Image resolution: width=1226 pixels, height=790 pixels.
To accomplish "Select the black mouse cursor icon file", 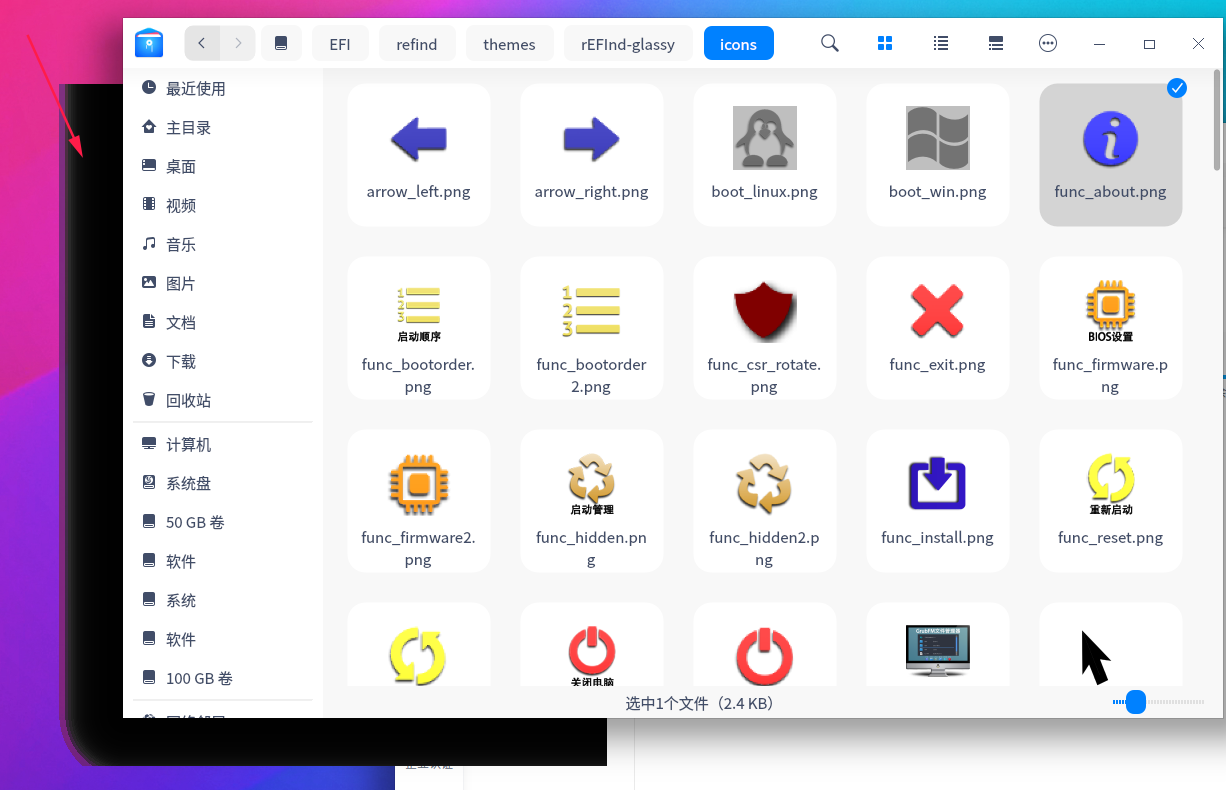I will point(1110,645).
